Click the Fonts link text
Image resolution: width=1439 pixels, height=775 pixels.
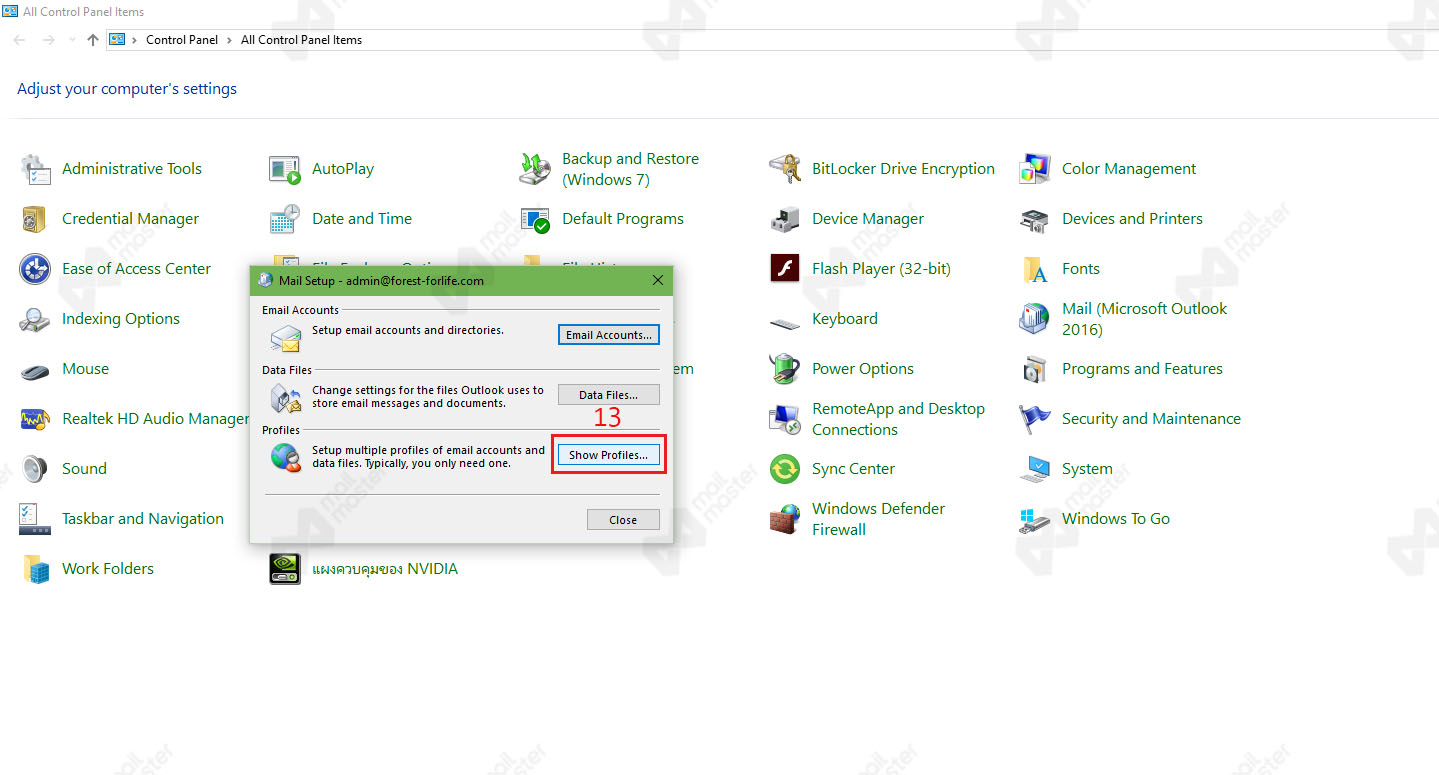click(x=1081, y=269)
